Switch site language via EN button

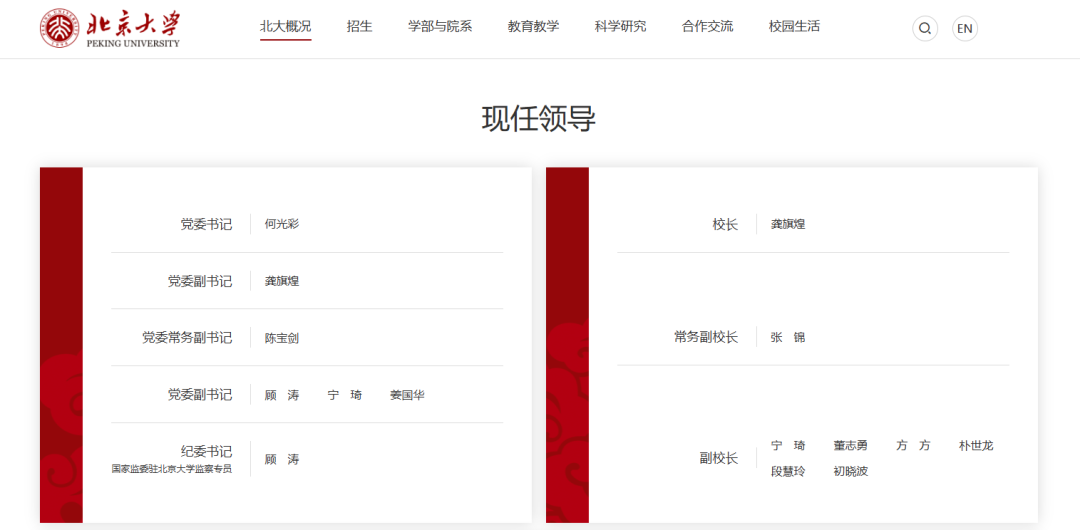click(x=965, y=28)
